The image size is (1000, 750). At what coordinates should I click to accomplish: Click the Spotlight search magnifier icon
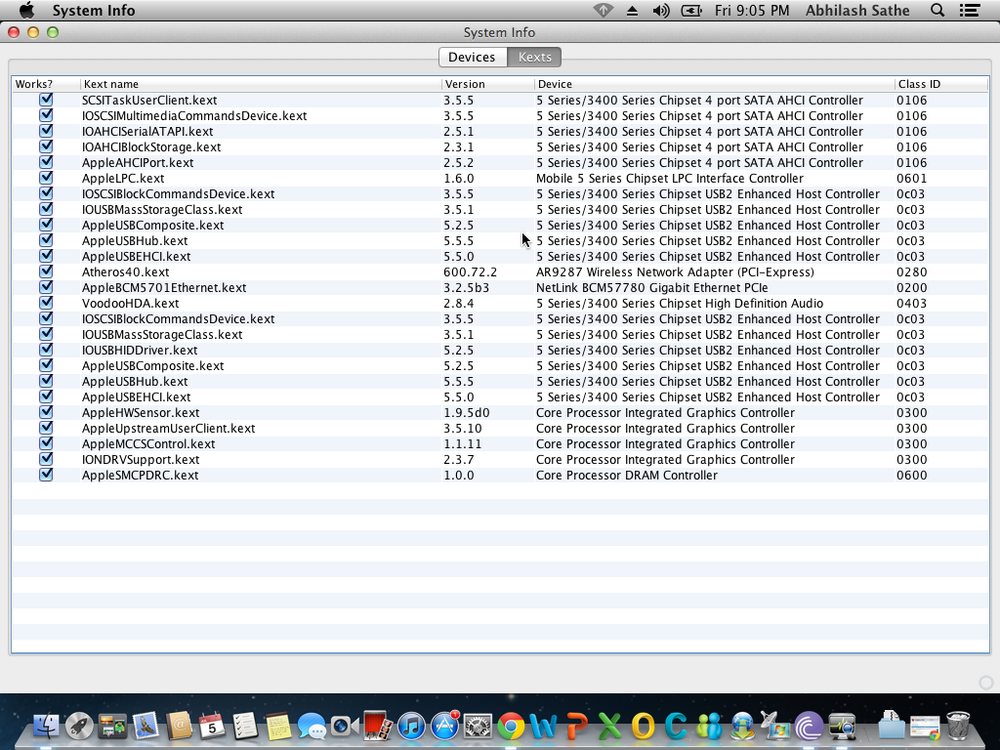coord(937,11)
